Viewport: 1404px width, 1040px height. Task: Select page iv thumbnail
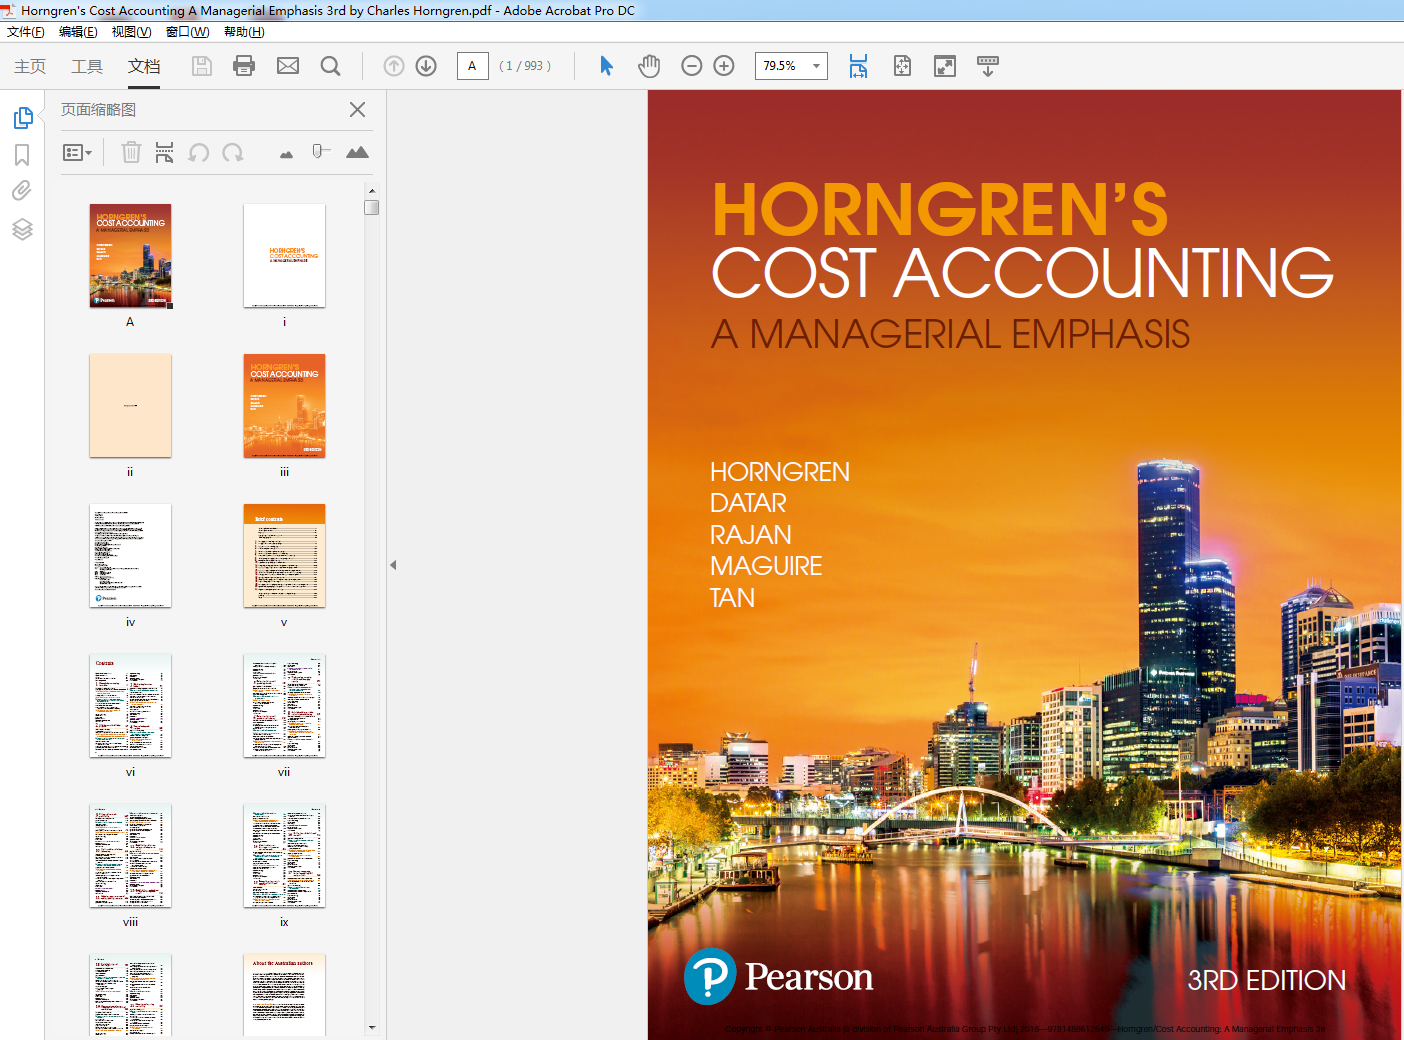[x=130, y=556]
